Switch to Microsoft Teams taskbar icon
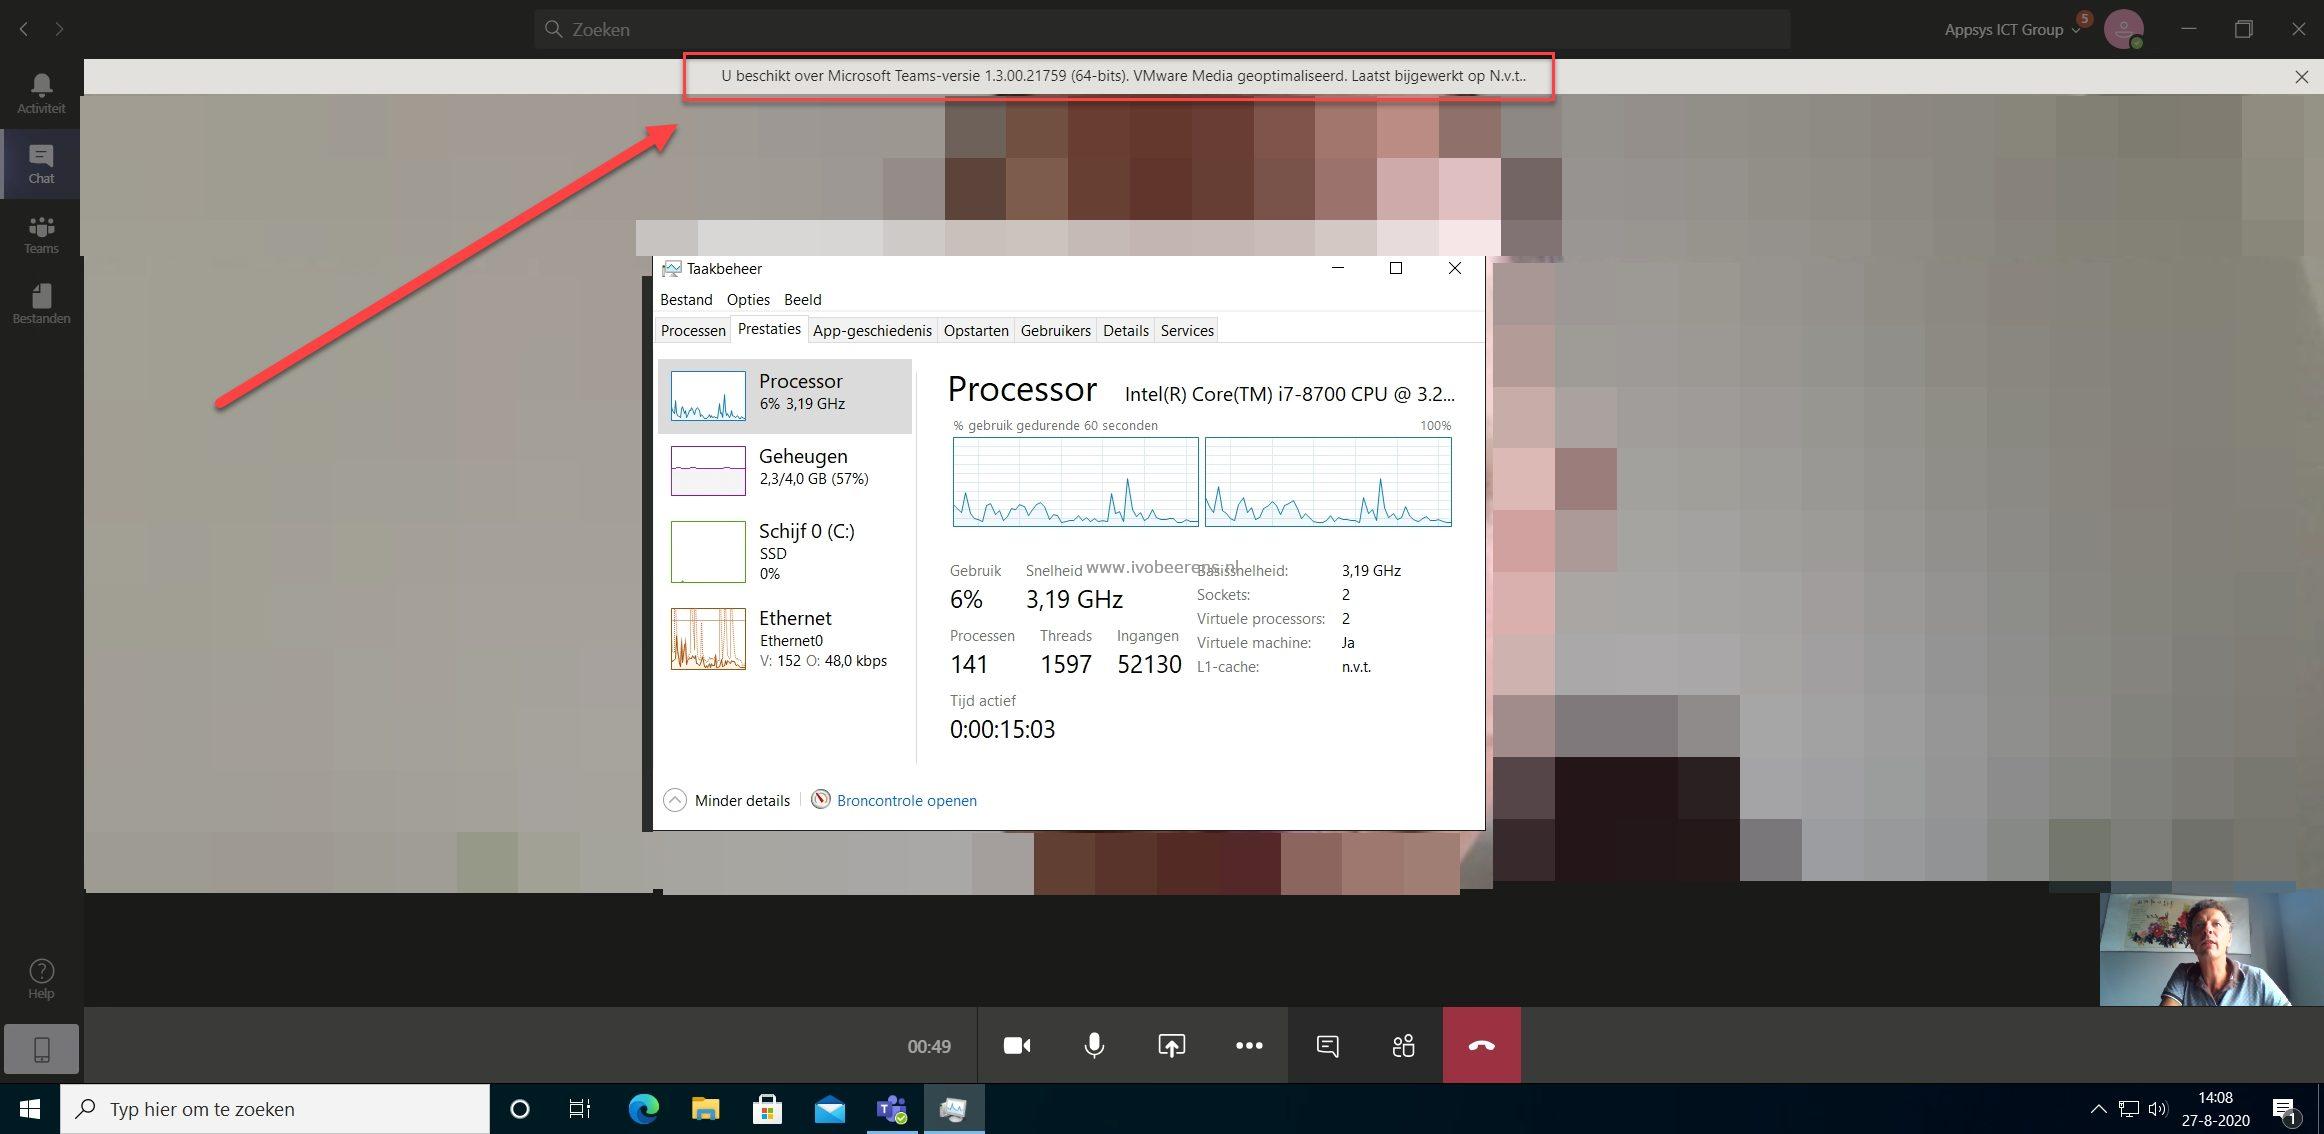Image resolution: width=2324 pixels, height=1134 pixels. point(891,1109)
